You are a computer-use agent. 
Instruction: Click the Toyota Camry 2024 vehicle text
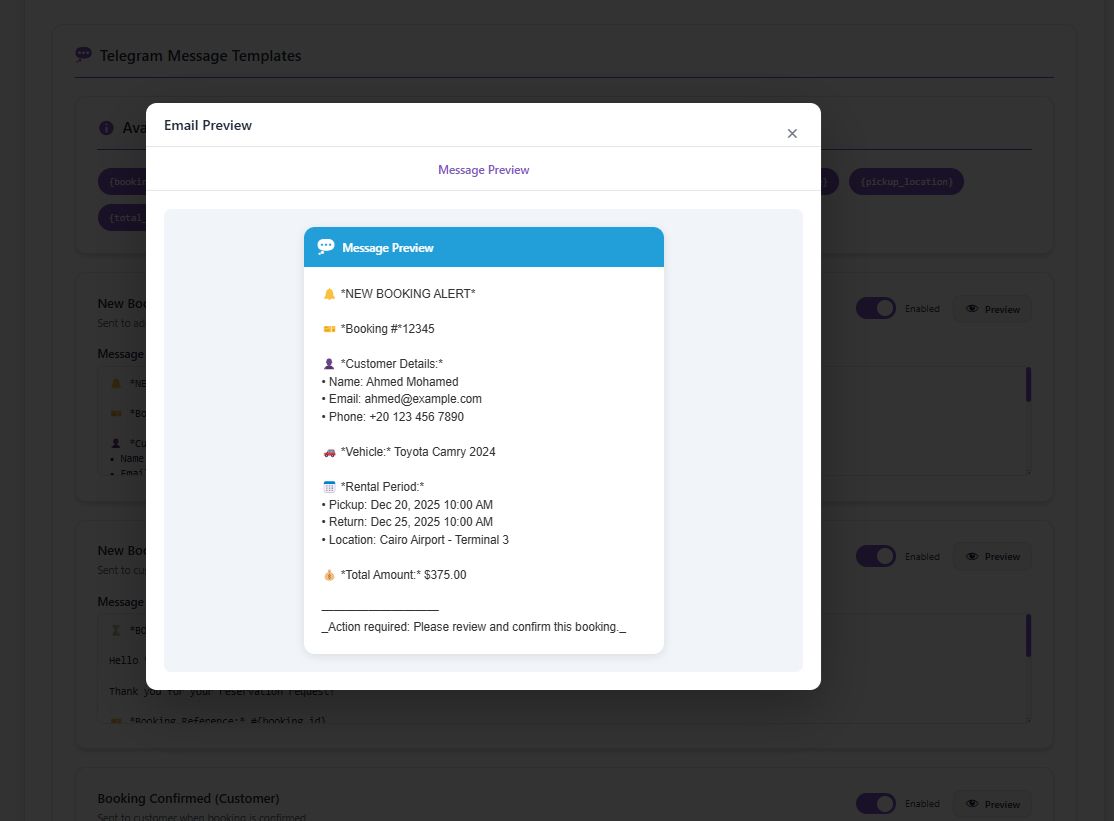tap(445, 452)
